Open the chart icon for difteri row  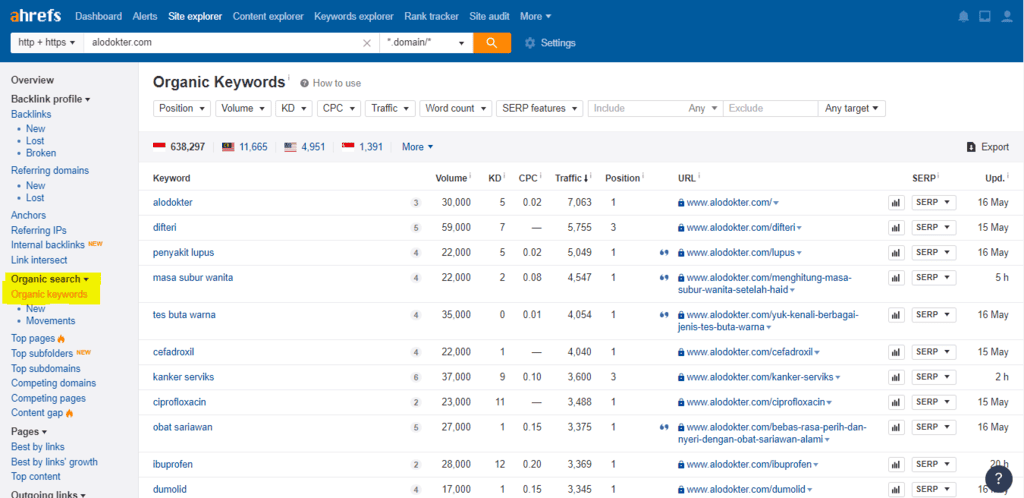point(896,228)
